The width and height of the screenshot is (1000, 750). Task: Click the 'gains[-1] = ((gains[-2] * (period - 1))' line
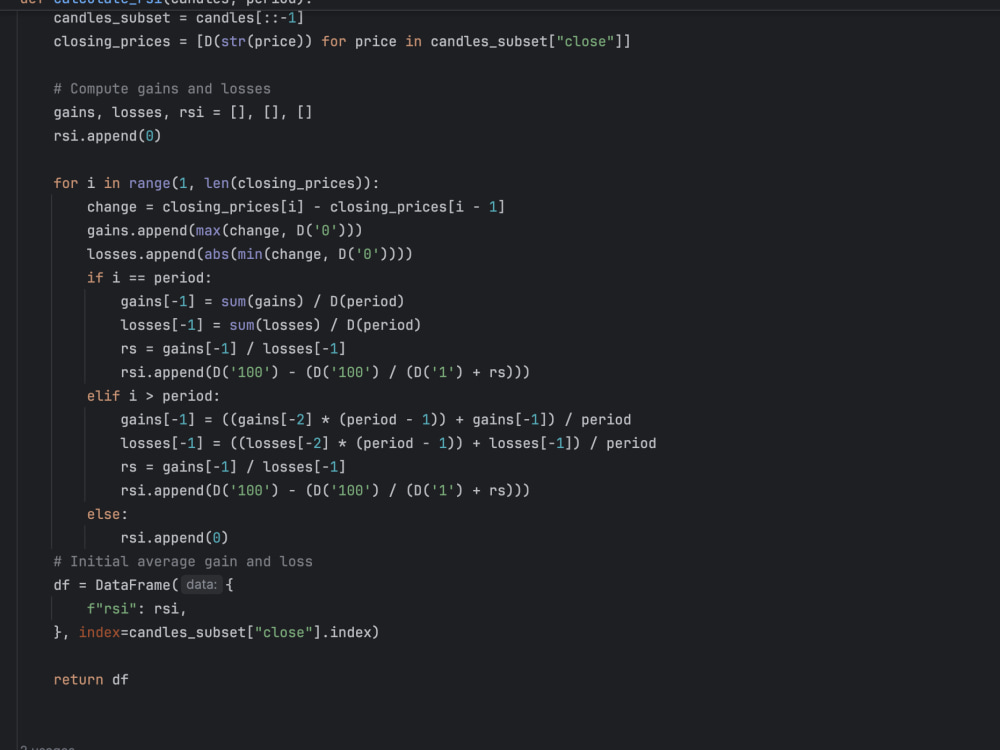coord(376,420)
